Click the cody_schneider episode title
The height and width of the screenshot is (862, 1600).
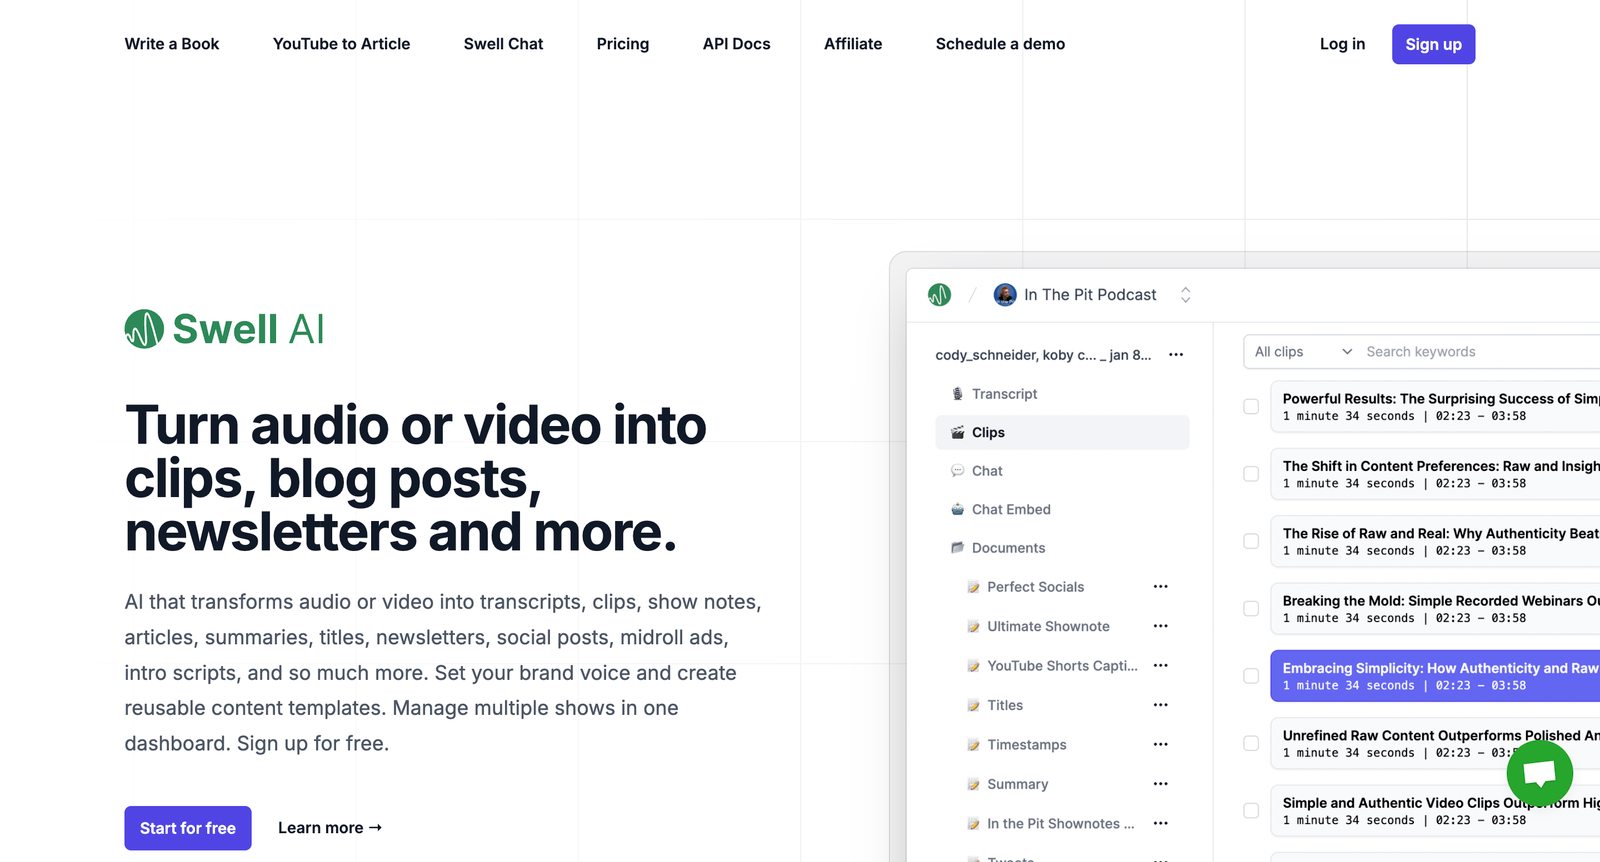[x=1043, y=355]
